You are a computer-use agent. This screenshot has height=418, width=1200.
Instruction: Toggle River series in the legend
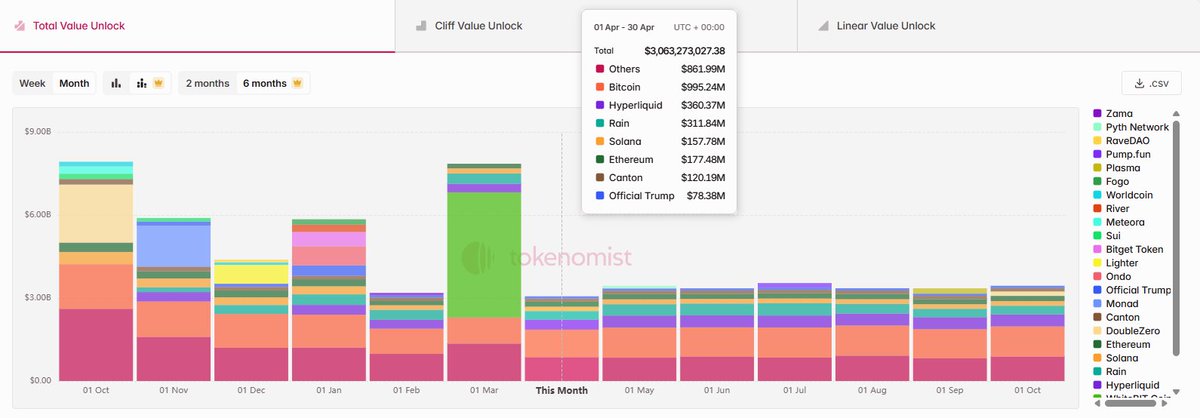click(x=1114, y=209)
